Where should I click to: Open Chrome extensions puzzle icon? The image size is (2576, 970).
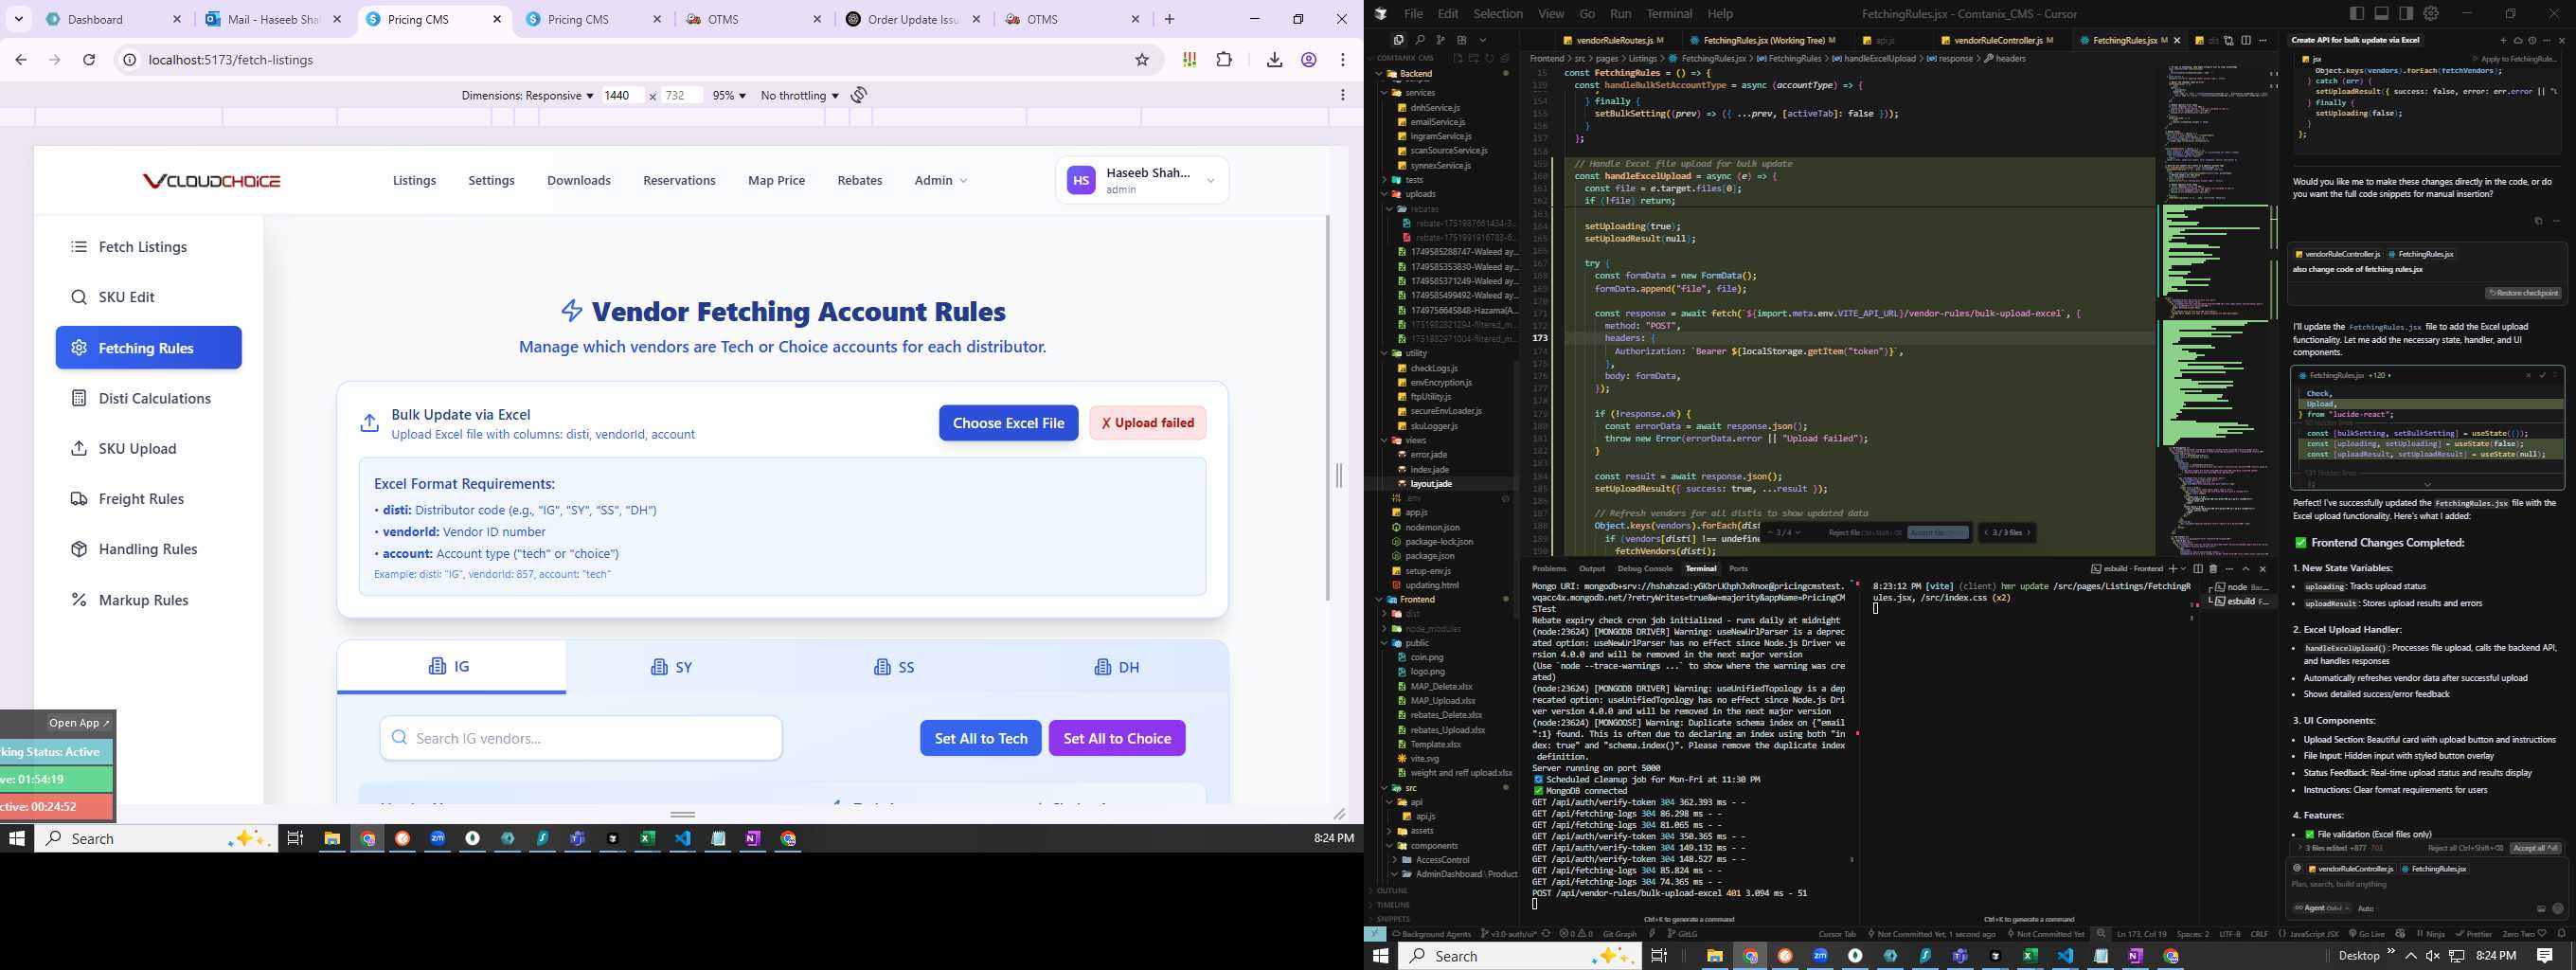coord(1224,60)
